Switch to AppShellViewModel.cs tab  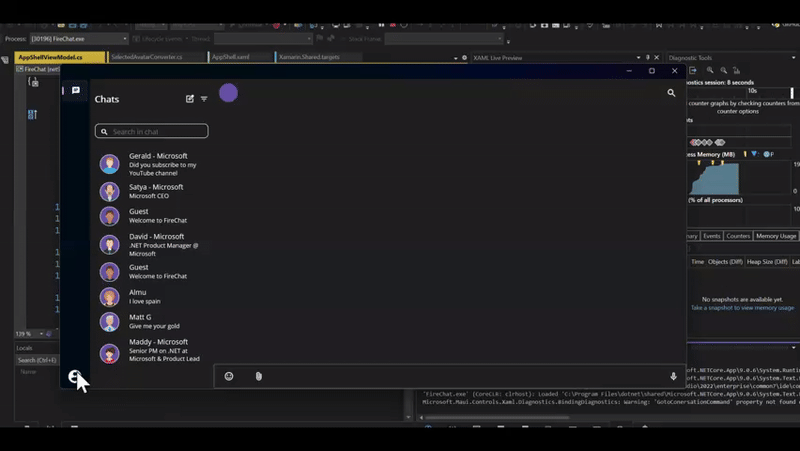[60, 57]
